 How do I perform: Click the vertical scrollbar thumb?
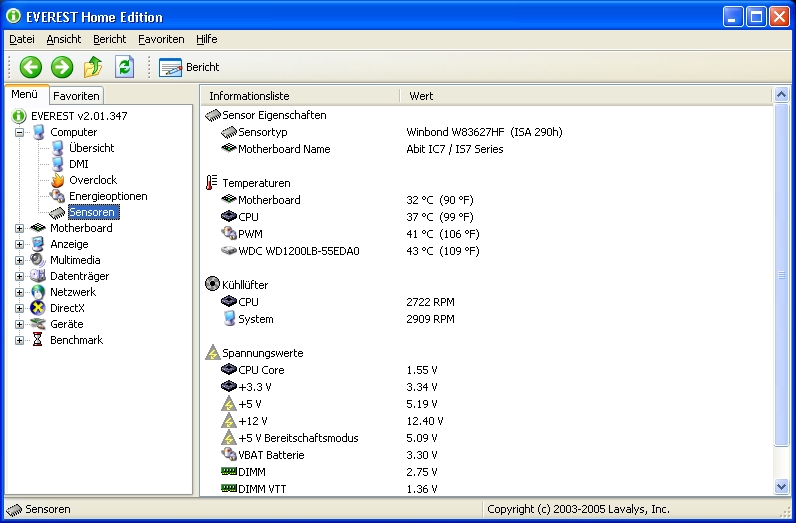[782, 275]
